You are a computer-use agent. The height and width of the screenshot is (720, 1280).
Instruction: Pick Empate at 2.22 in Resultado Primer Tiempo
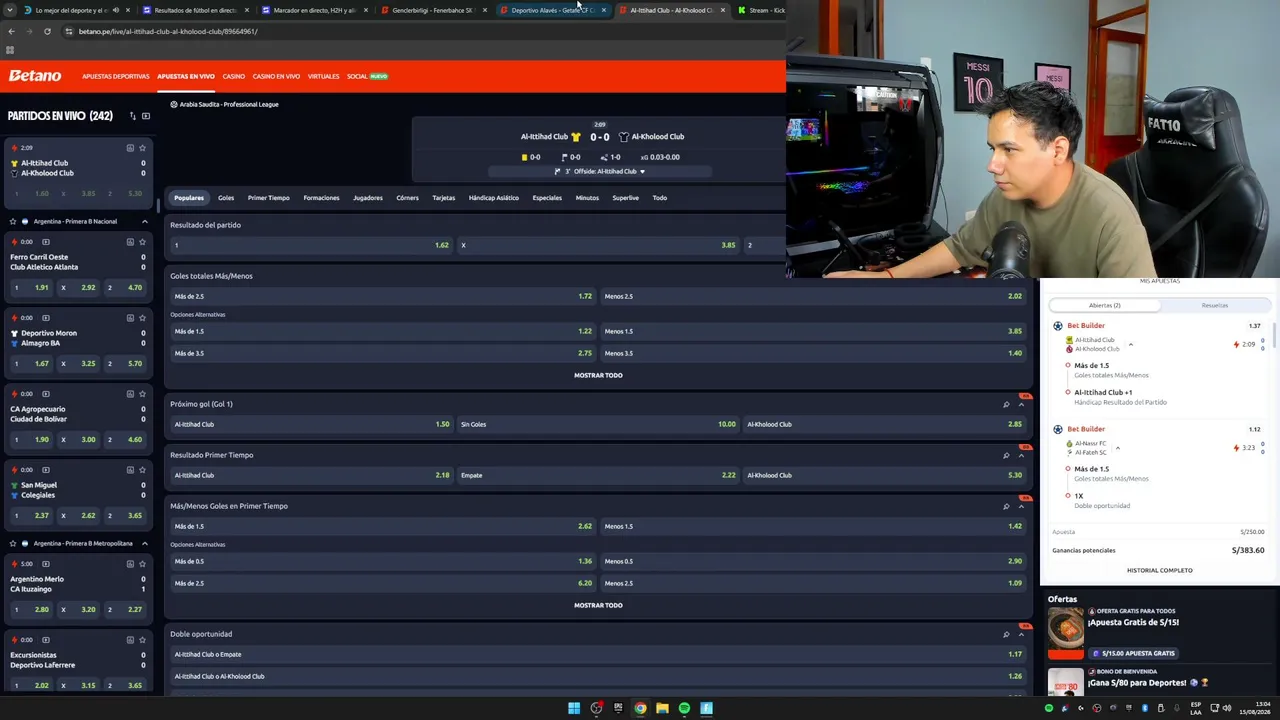coord(598,475)
